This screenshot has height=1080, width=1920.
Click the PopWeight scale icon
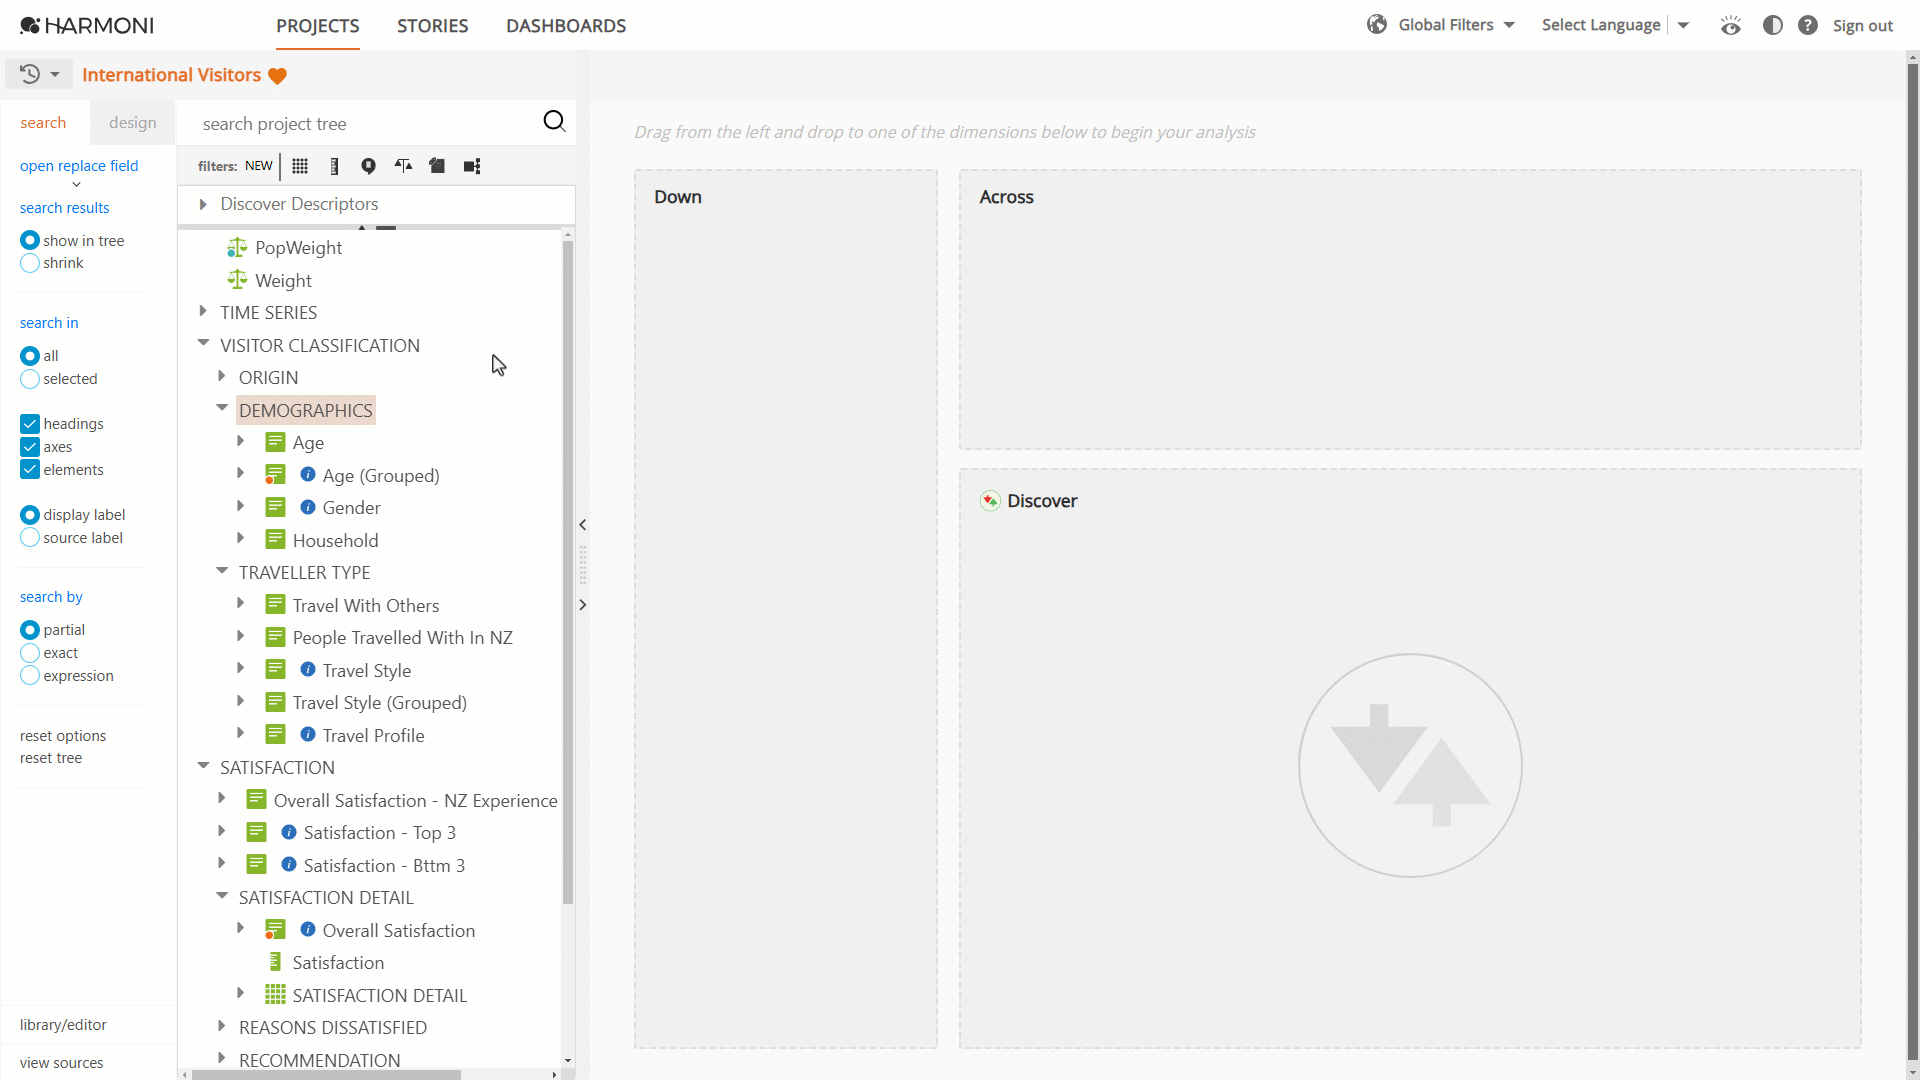237,247
